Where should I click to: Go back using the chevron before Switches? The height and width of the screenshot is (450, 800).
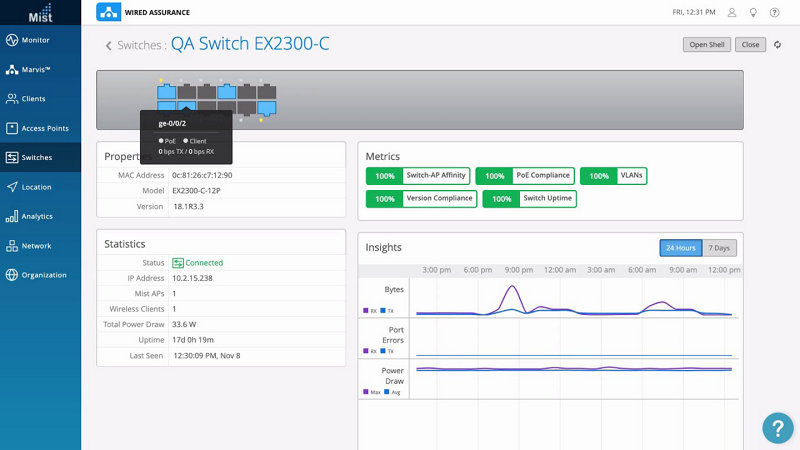coord(108,45)
